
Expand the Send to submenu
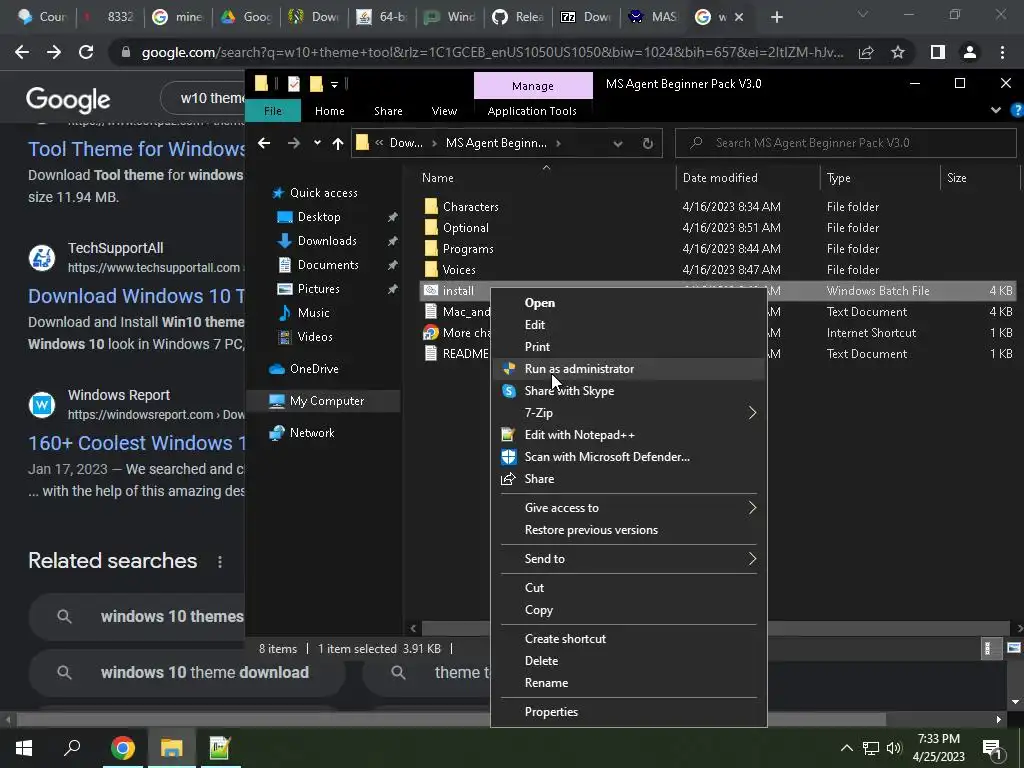(x=628, y=558)
